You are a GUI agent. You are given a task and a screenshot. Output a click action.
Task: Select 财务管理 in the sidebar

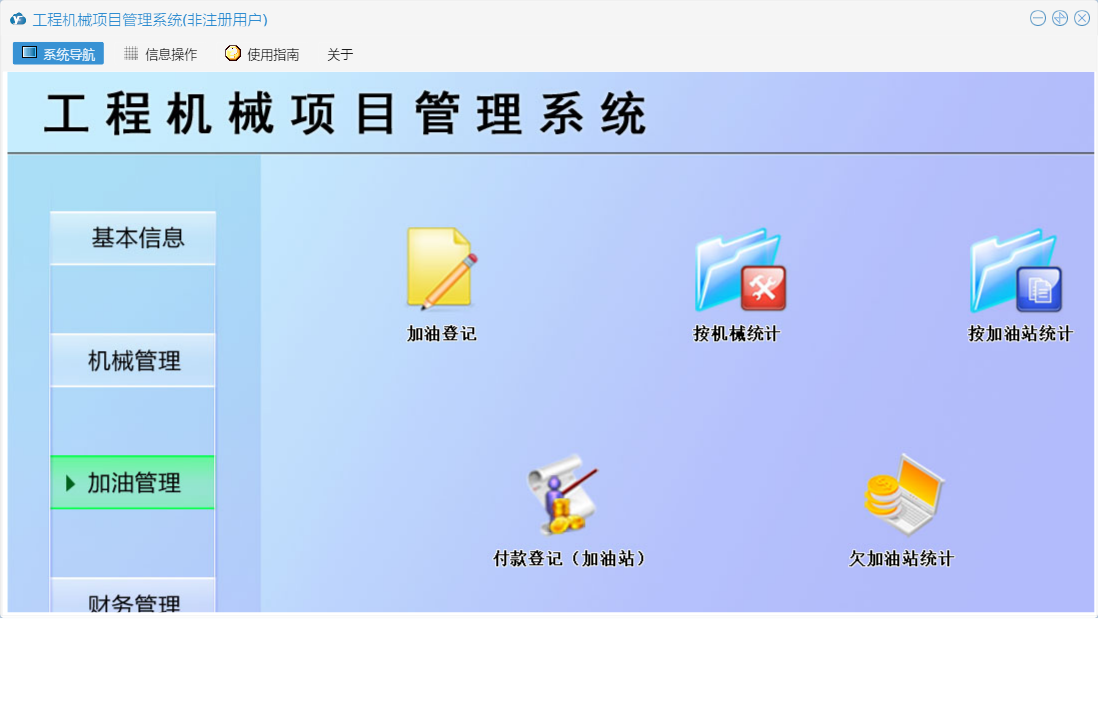click(x=133, y=596)
